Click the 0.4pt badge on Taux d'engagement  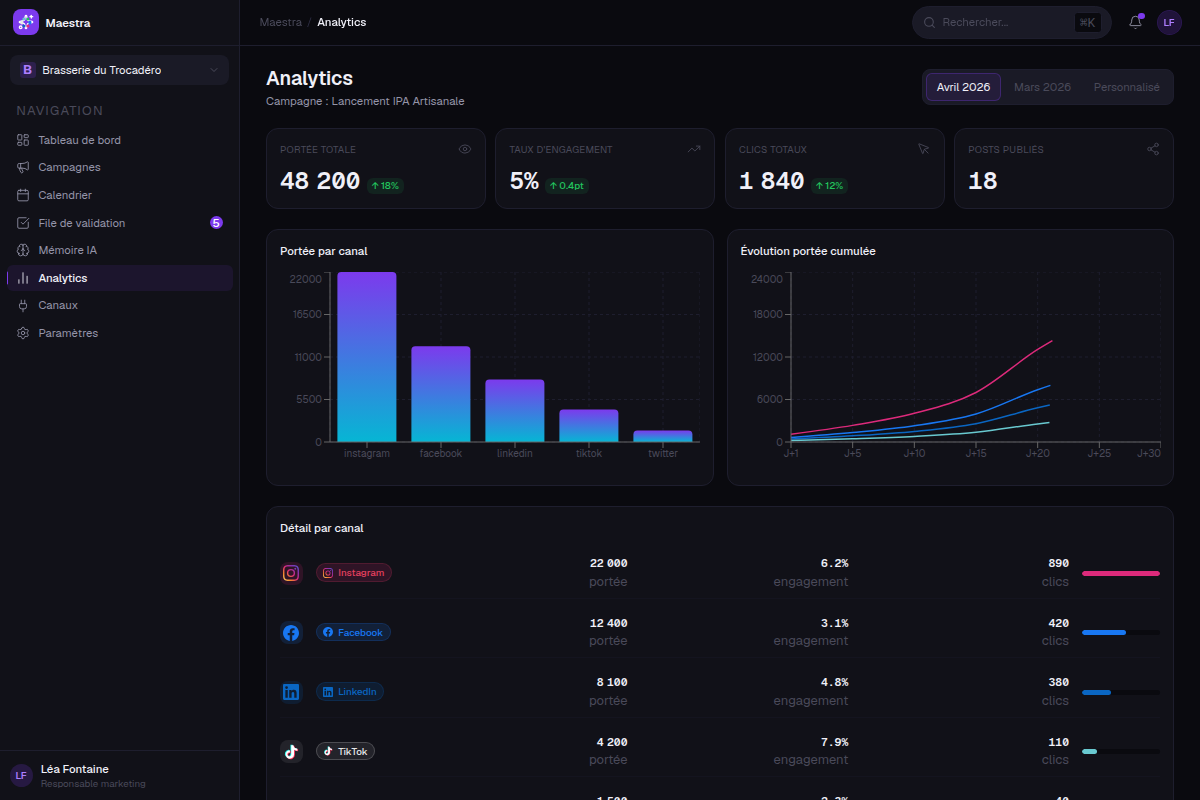(x=568, y=185)
